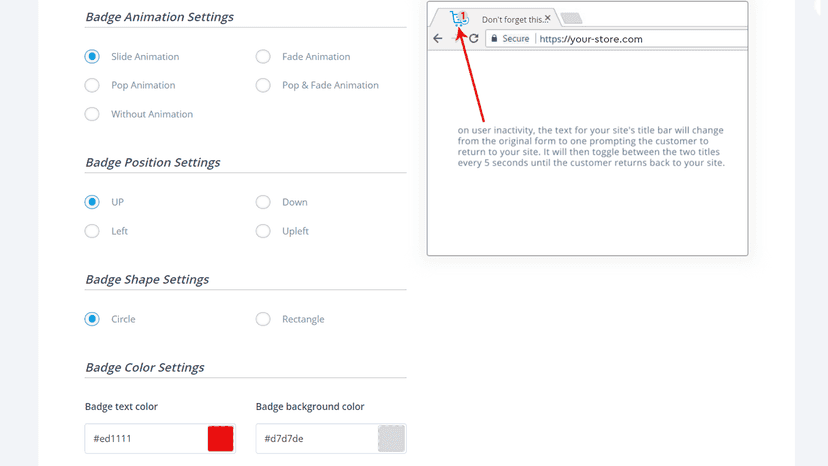Select Pop Animation radio button
Screen dimensions: 828x466
click(x=92, y=85)
